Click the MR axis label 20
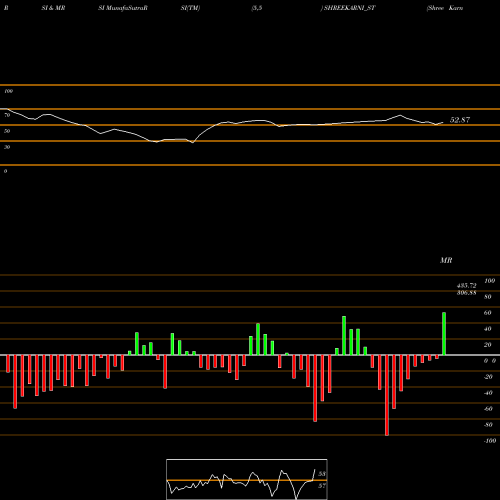The image size is (500, 500). click(x=488, y=345)
